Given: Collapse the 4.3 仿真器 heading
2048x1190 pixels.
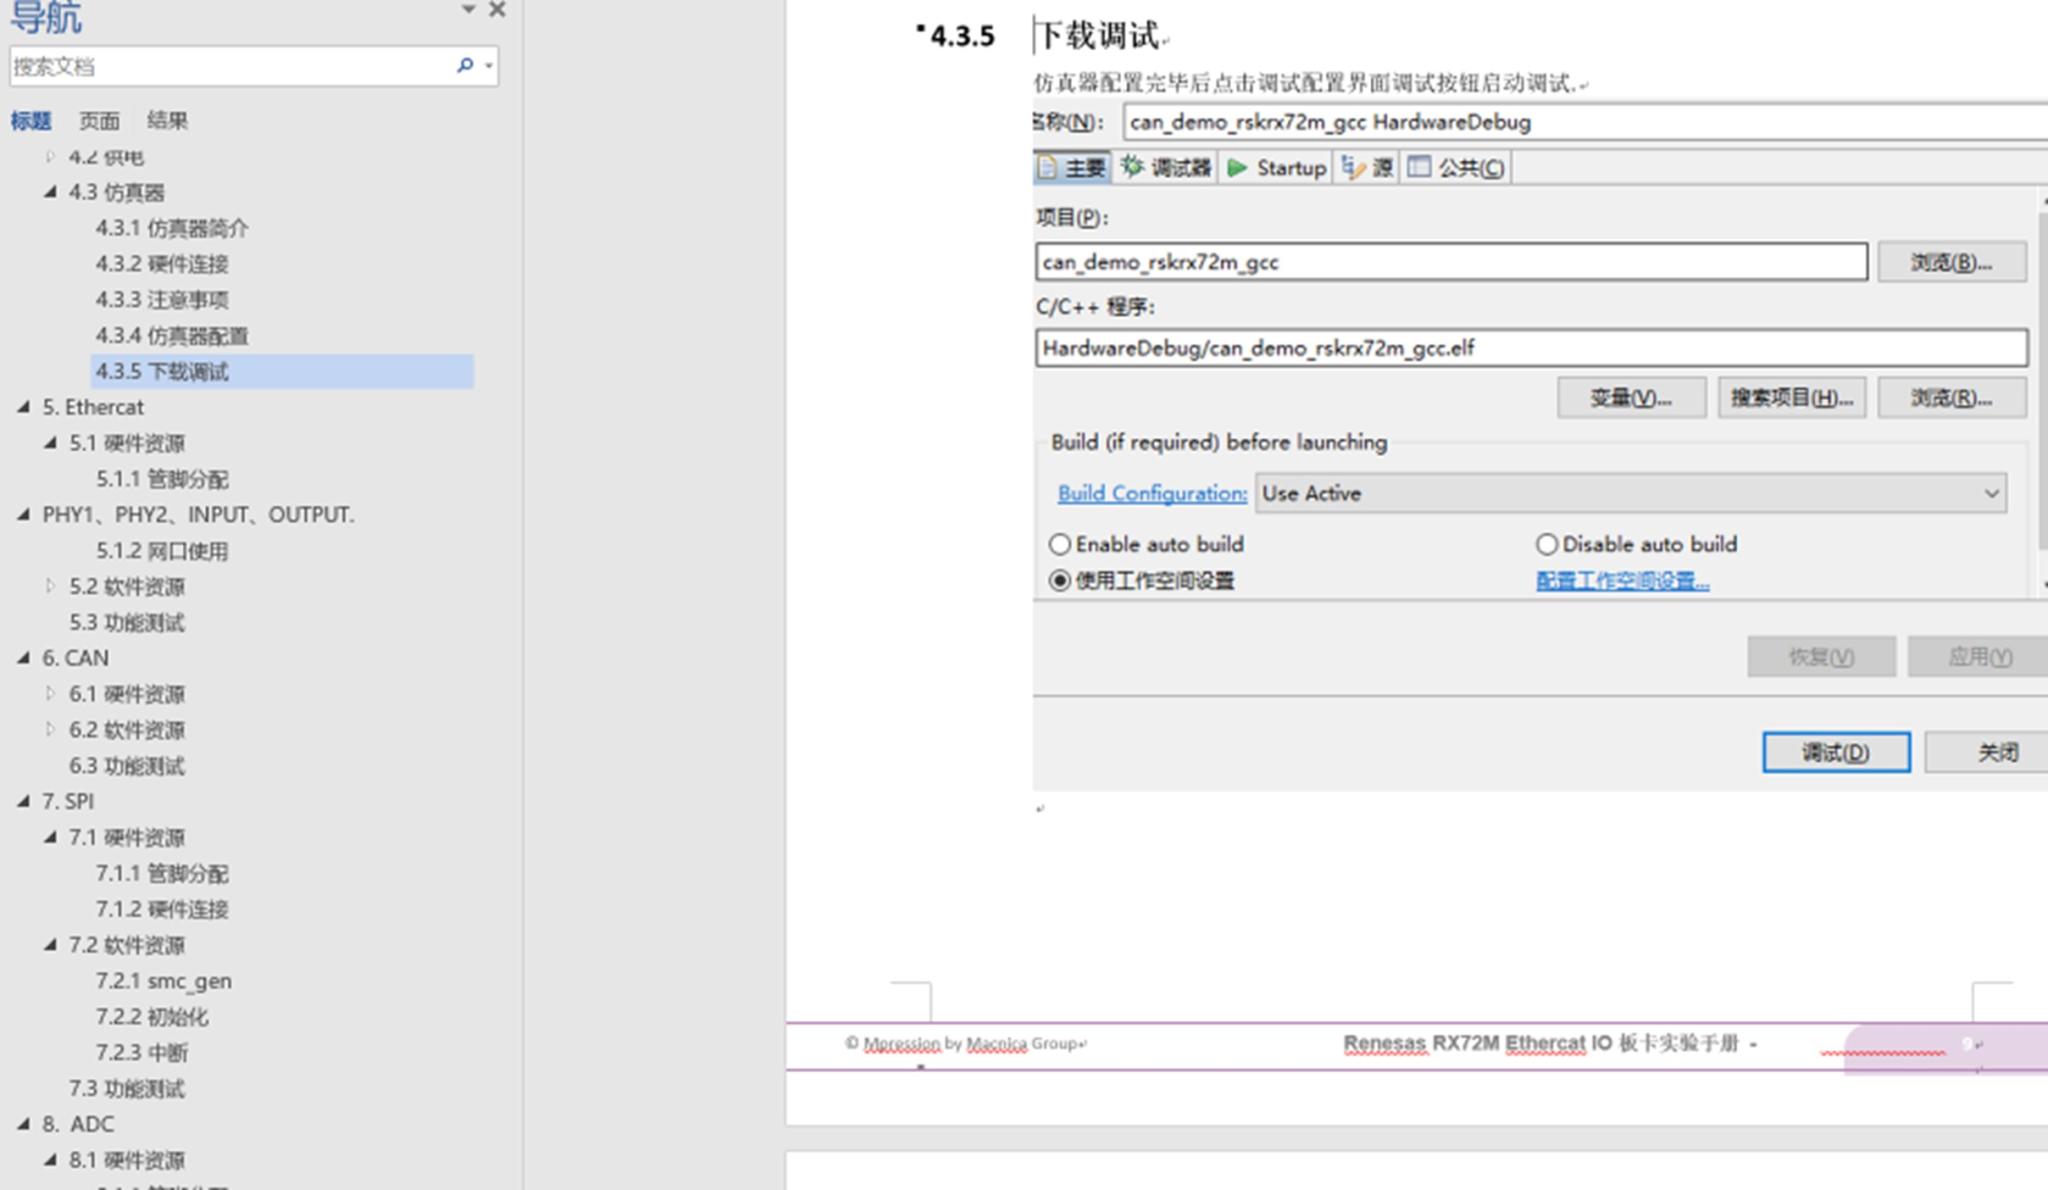Looking at the screenshot, I should click(x=50, y=191).
